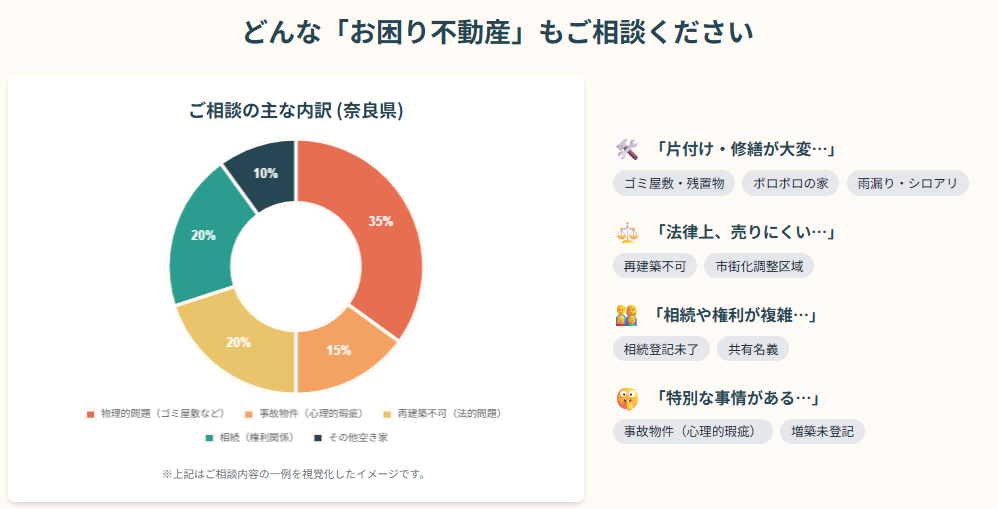998x509 pixels.
Task: Select the ボロボロの家 tag
Action: (x=790, y=183)
